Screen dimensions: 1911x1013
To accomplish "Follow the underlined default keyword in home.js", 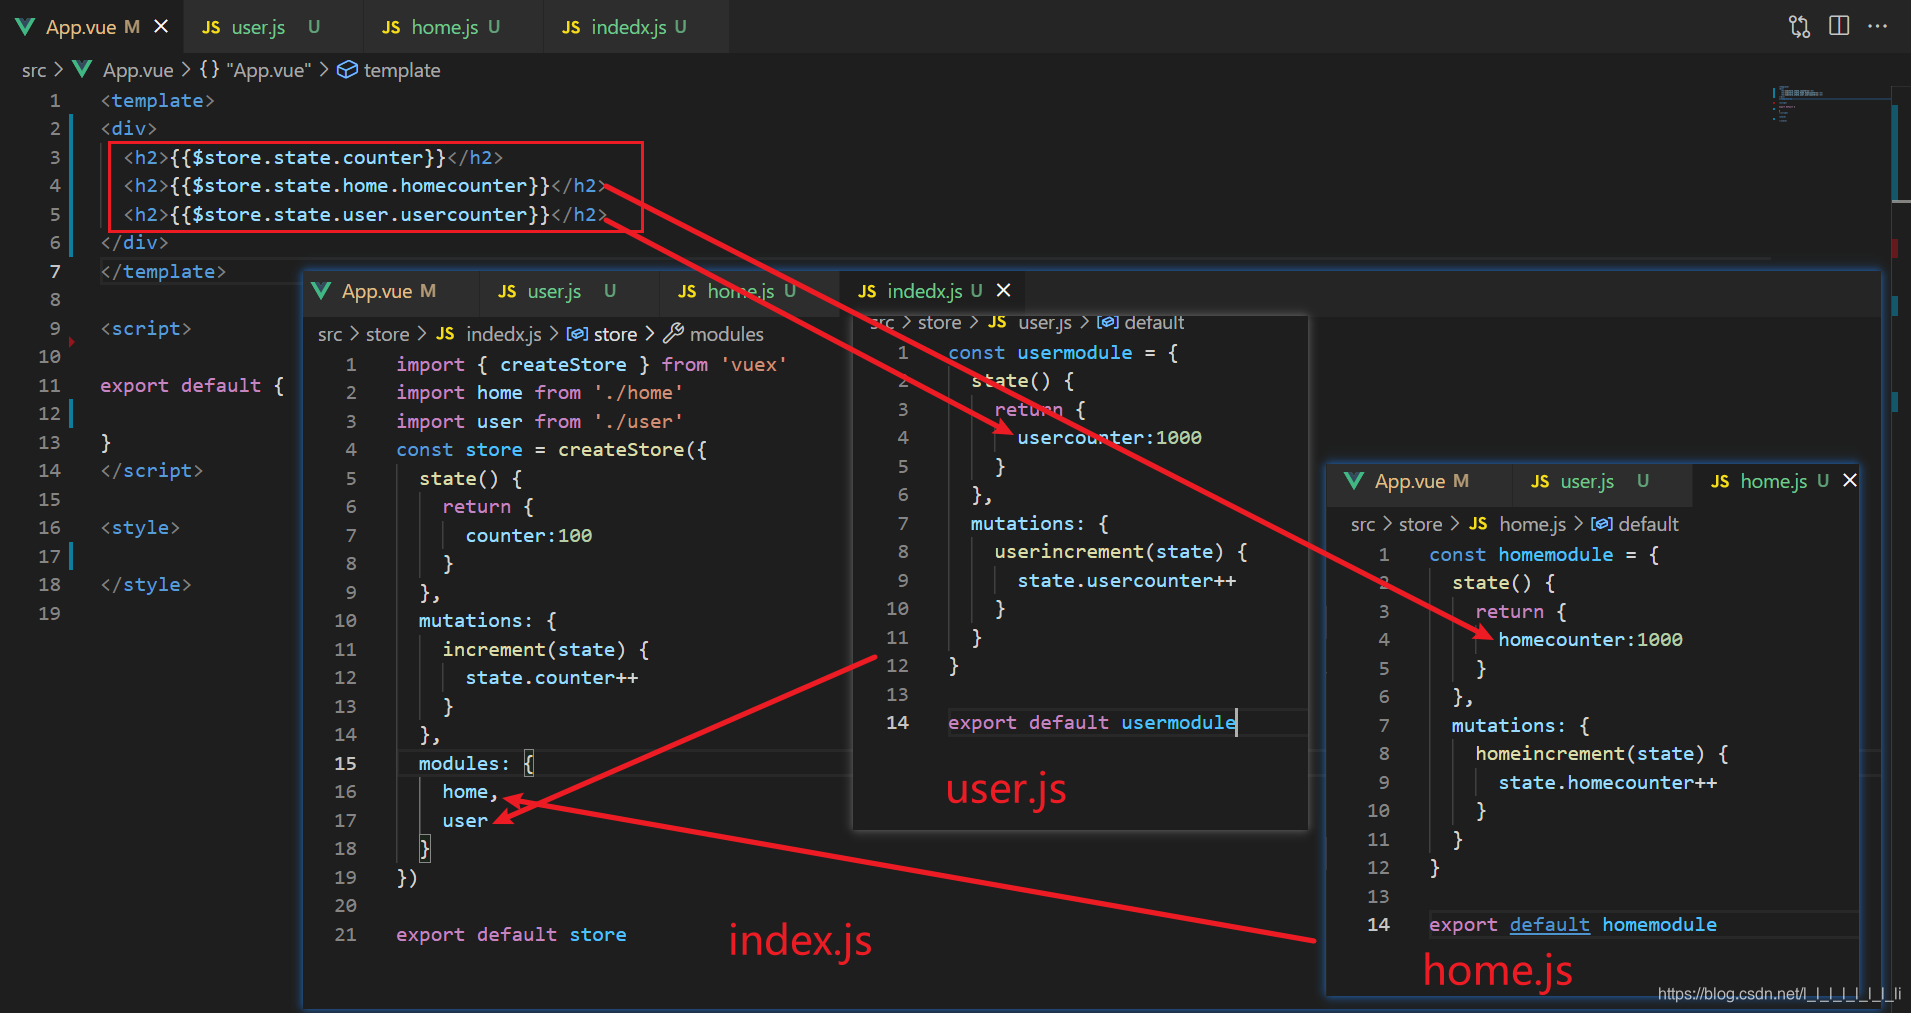I will click(x=1549, y=925).
